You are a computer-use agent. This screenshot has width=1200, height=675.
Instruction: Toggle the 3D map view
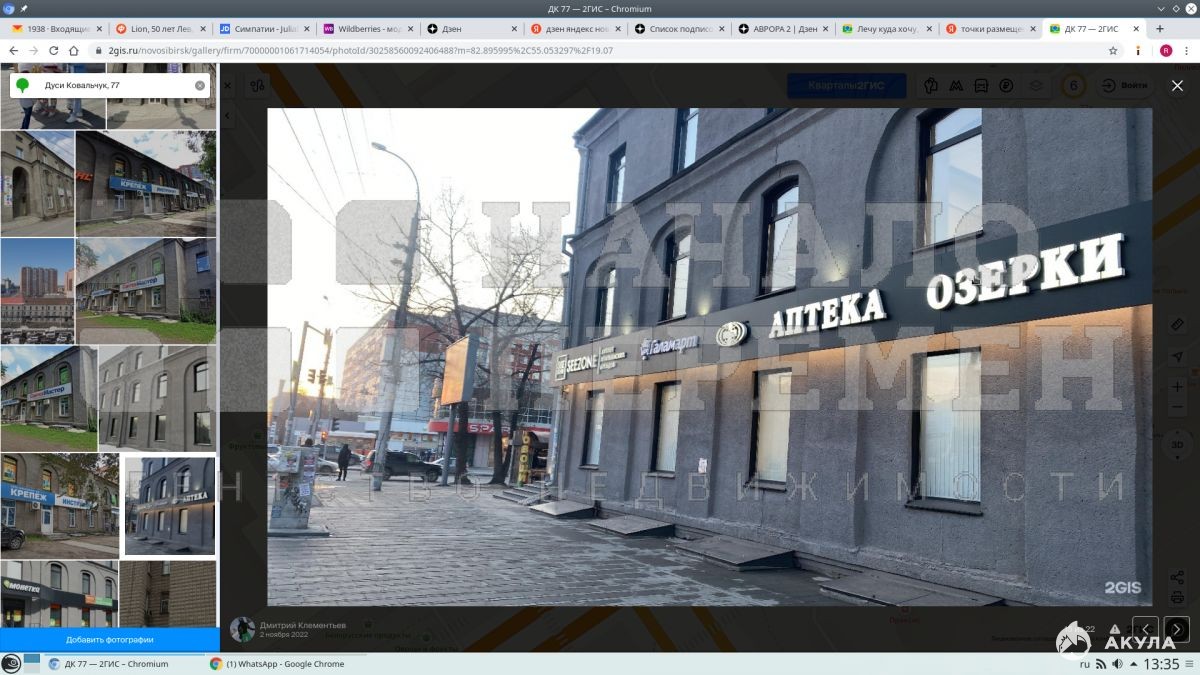1177,444
